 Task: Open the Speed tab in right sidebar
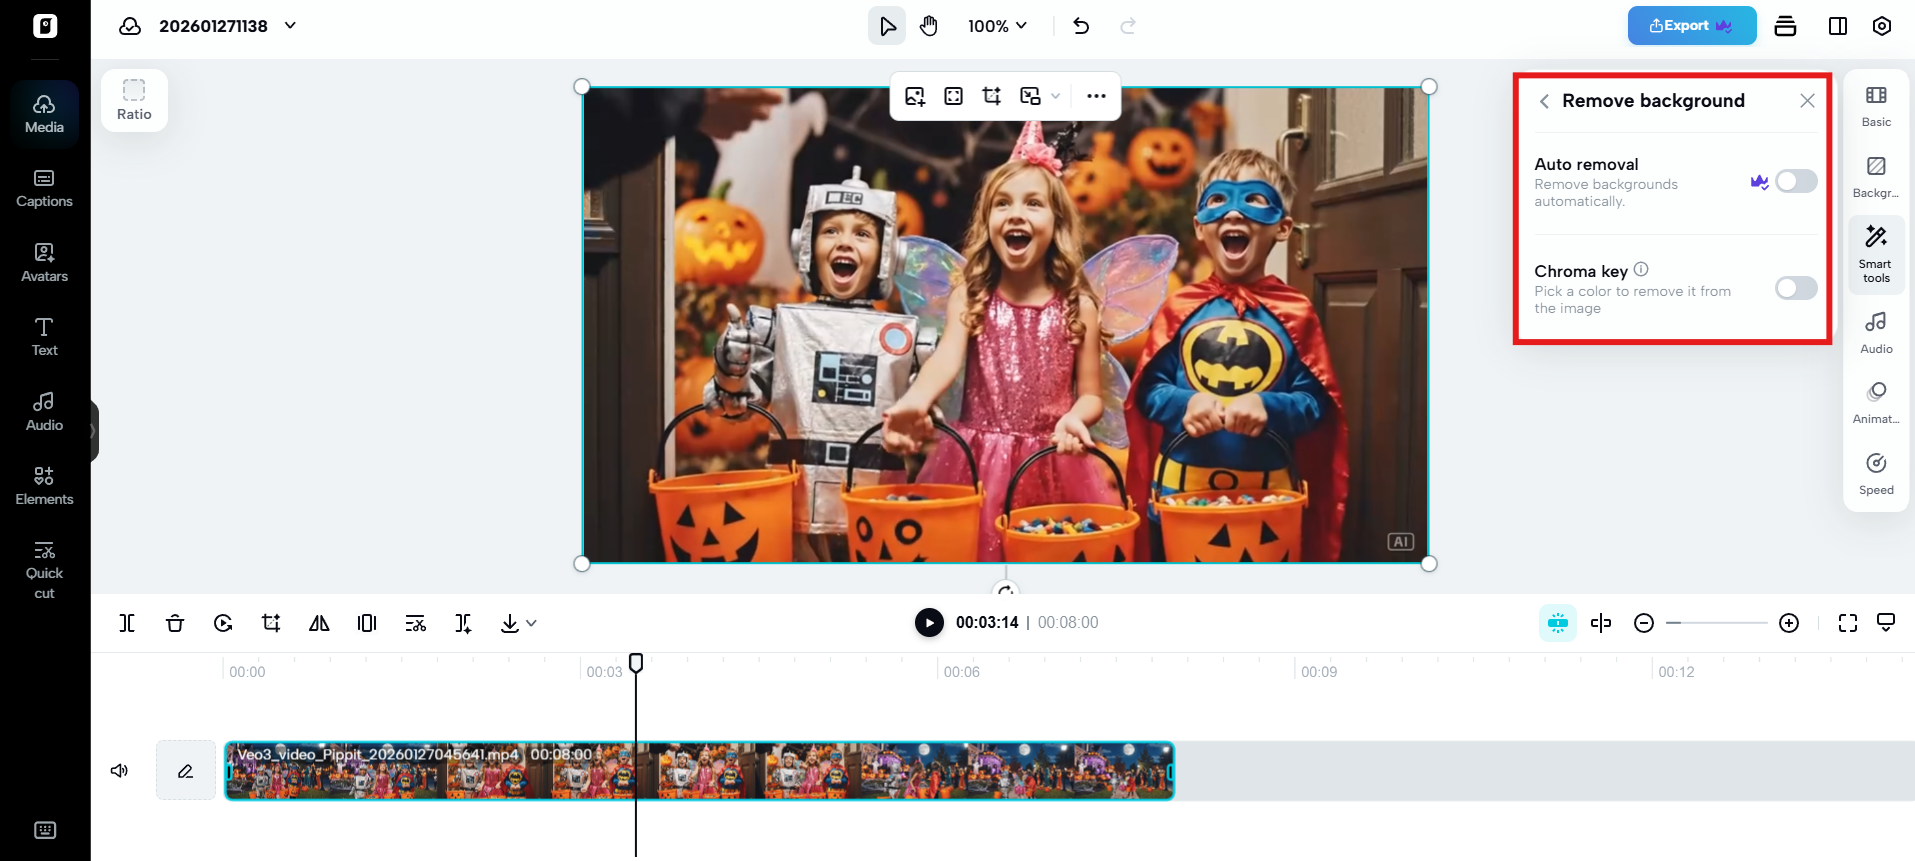(x=1876, y=474)
